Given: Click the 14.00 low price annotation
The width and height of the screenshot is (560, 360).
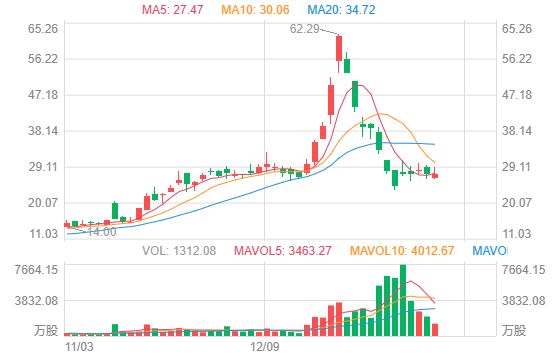Looking at the screenshot, I should pyautogui.click(x=101, y=232).
